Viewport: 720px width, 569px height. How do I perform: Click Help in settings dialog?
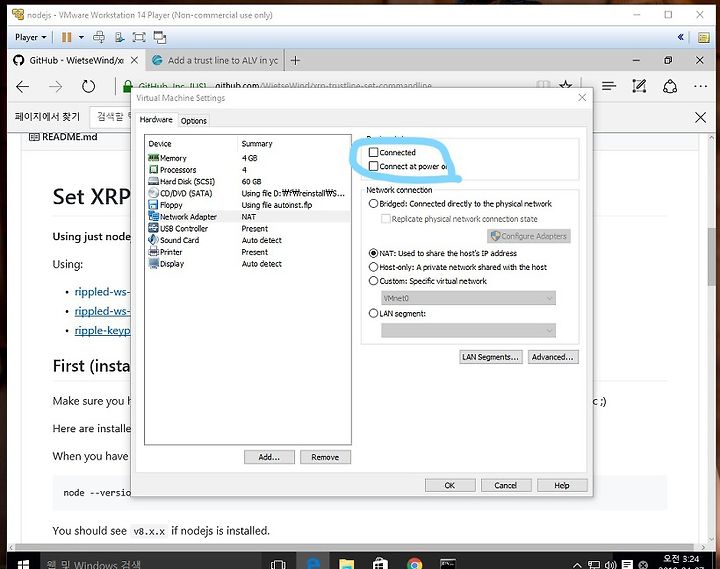point(562,485)
